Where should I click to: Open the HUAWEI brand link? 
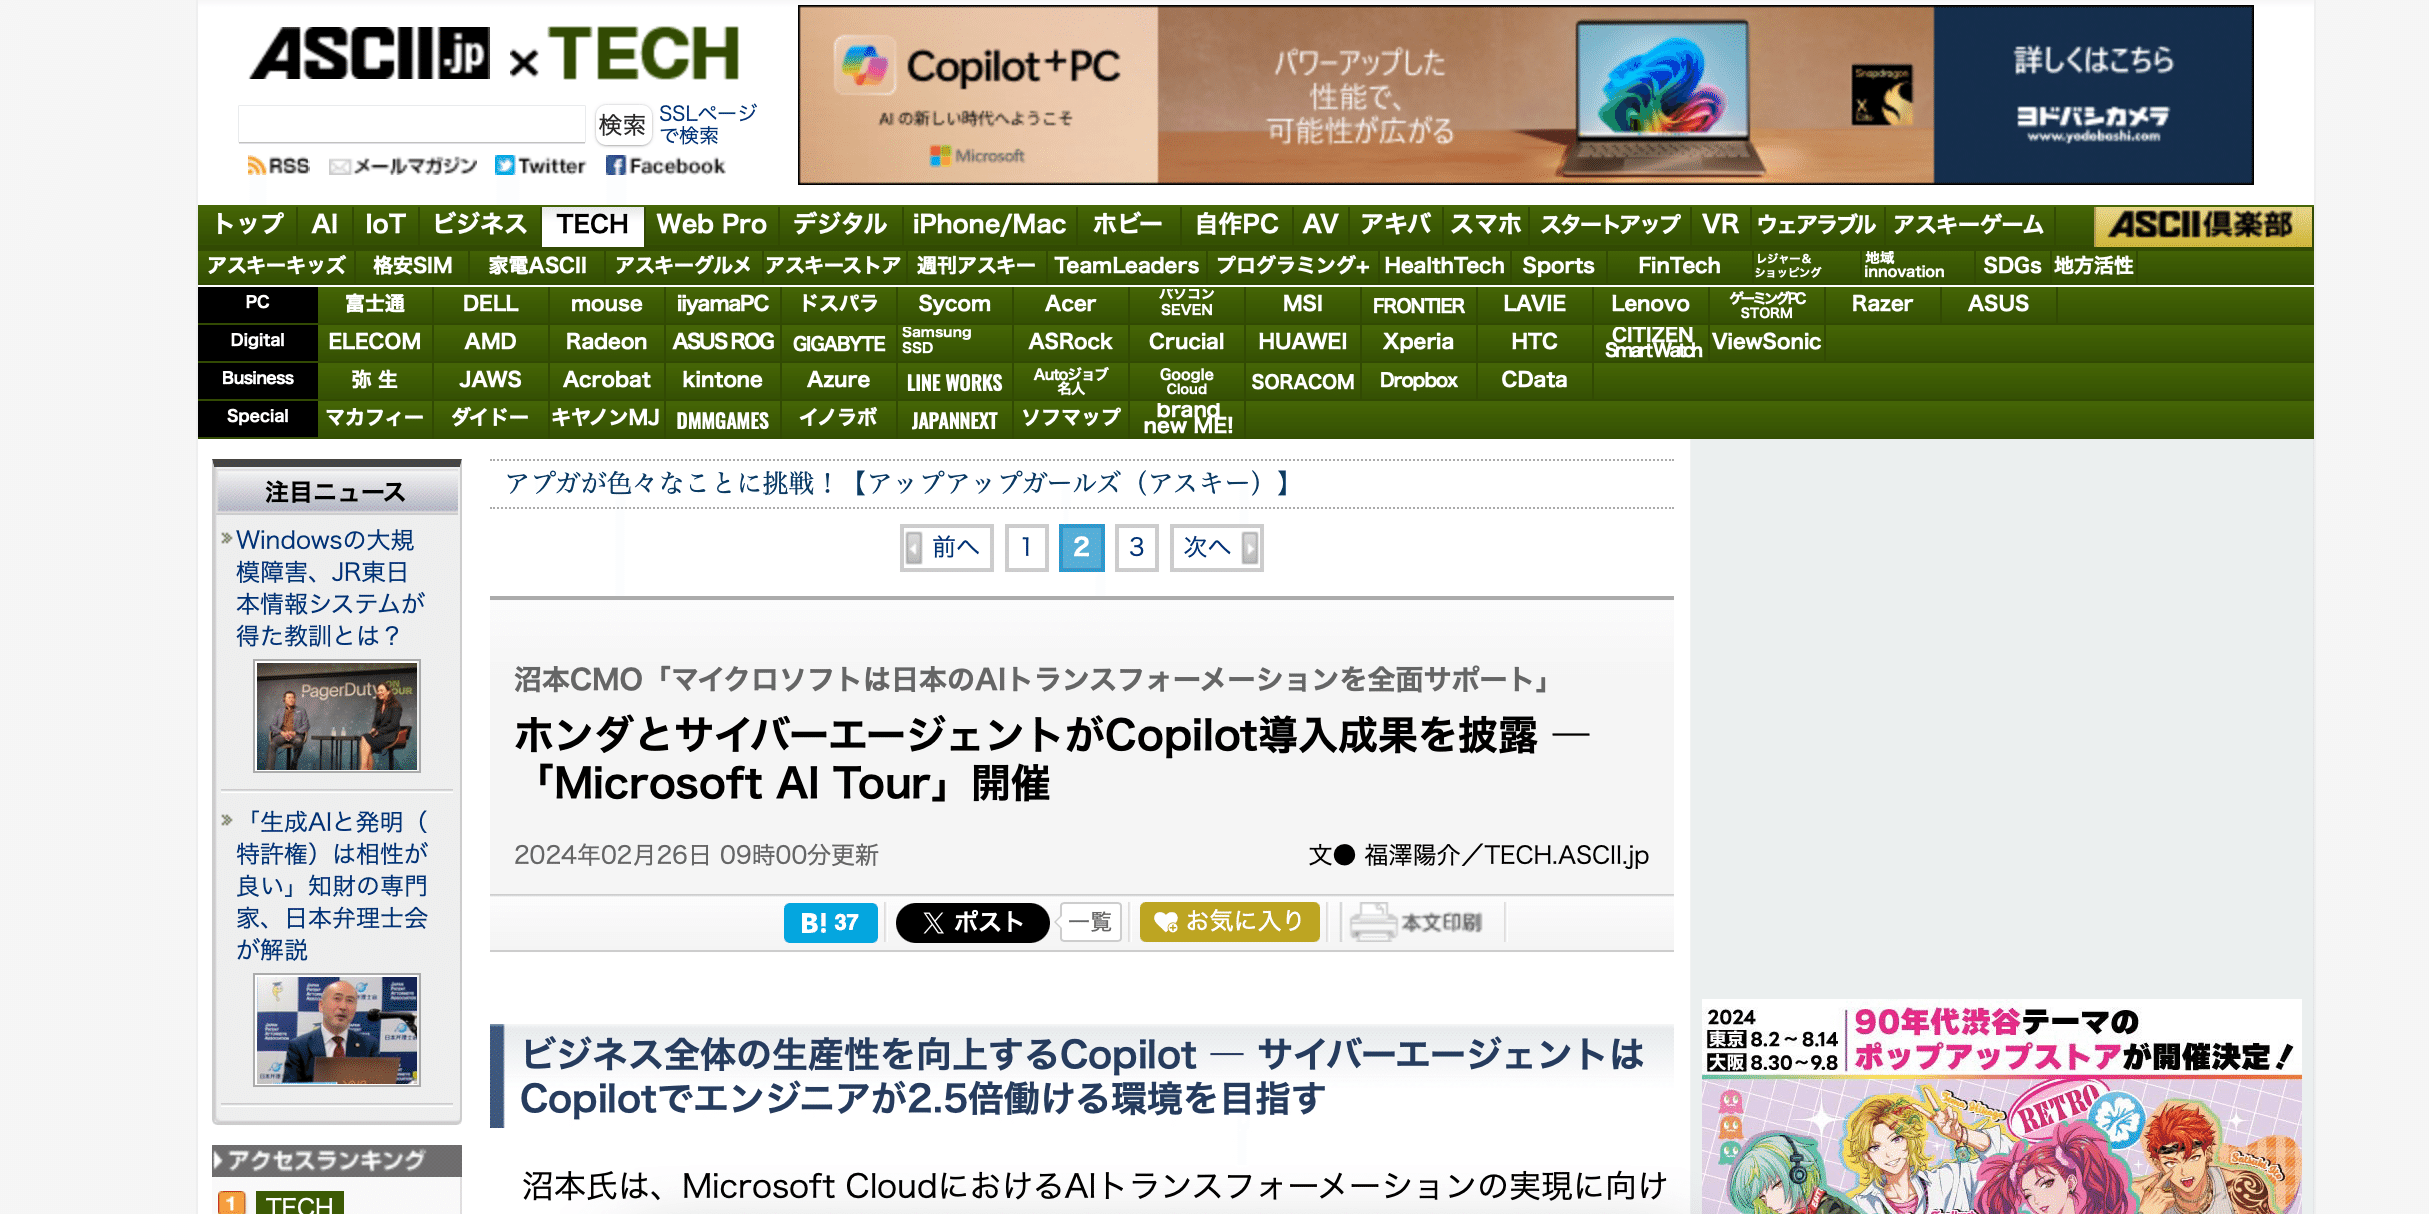point(1302,342)
